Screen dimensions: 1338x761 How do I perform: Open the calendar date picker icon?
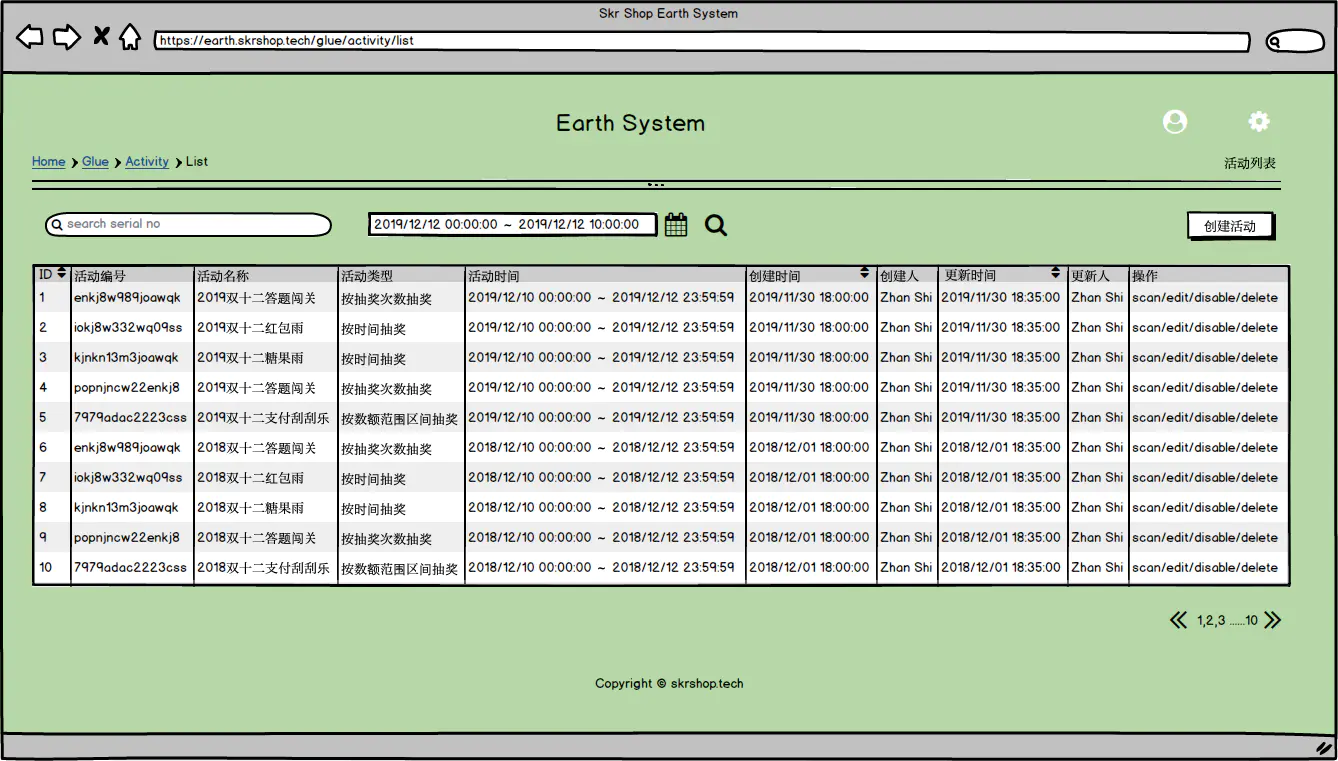pos(676,225)
